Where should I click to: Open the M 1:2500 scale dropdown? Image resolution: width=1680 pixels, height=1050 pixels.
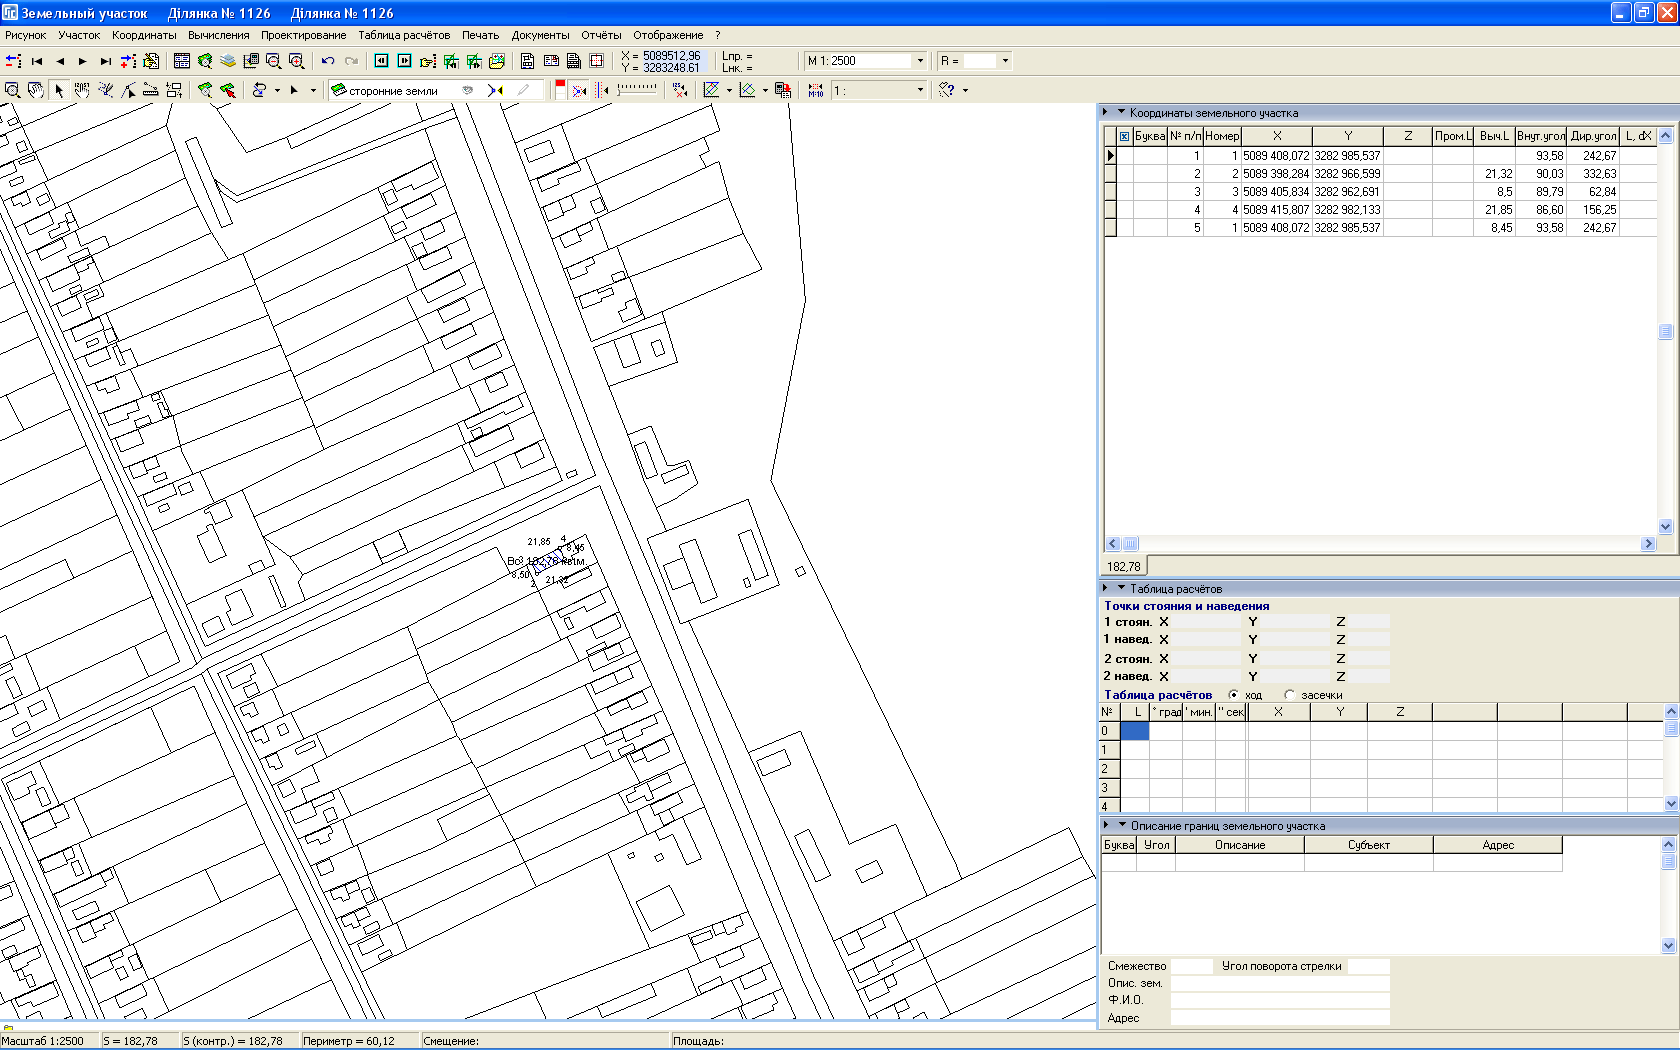tap(920, 61)
